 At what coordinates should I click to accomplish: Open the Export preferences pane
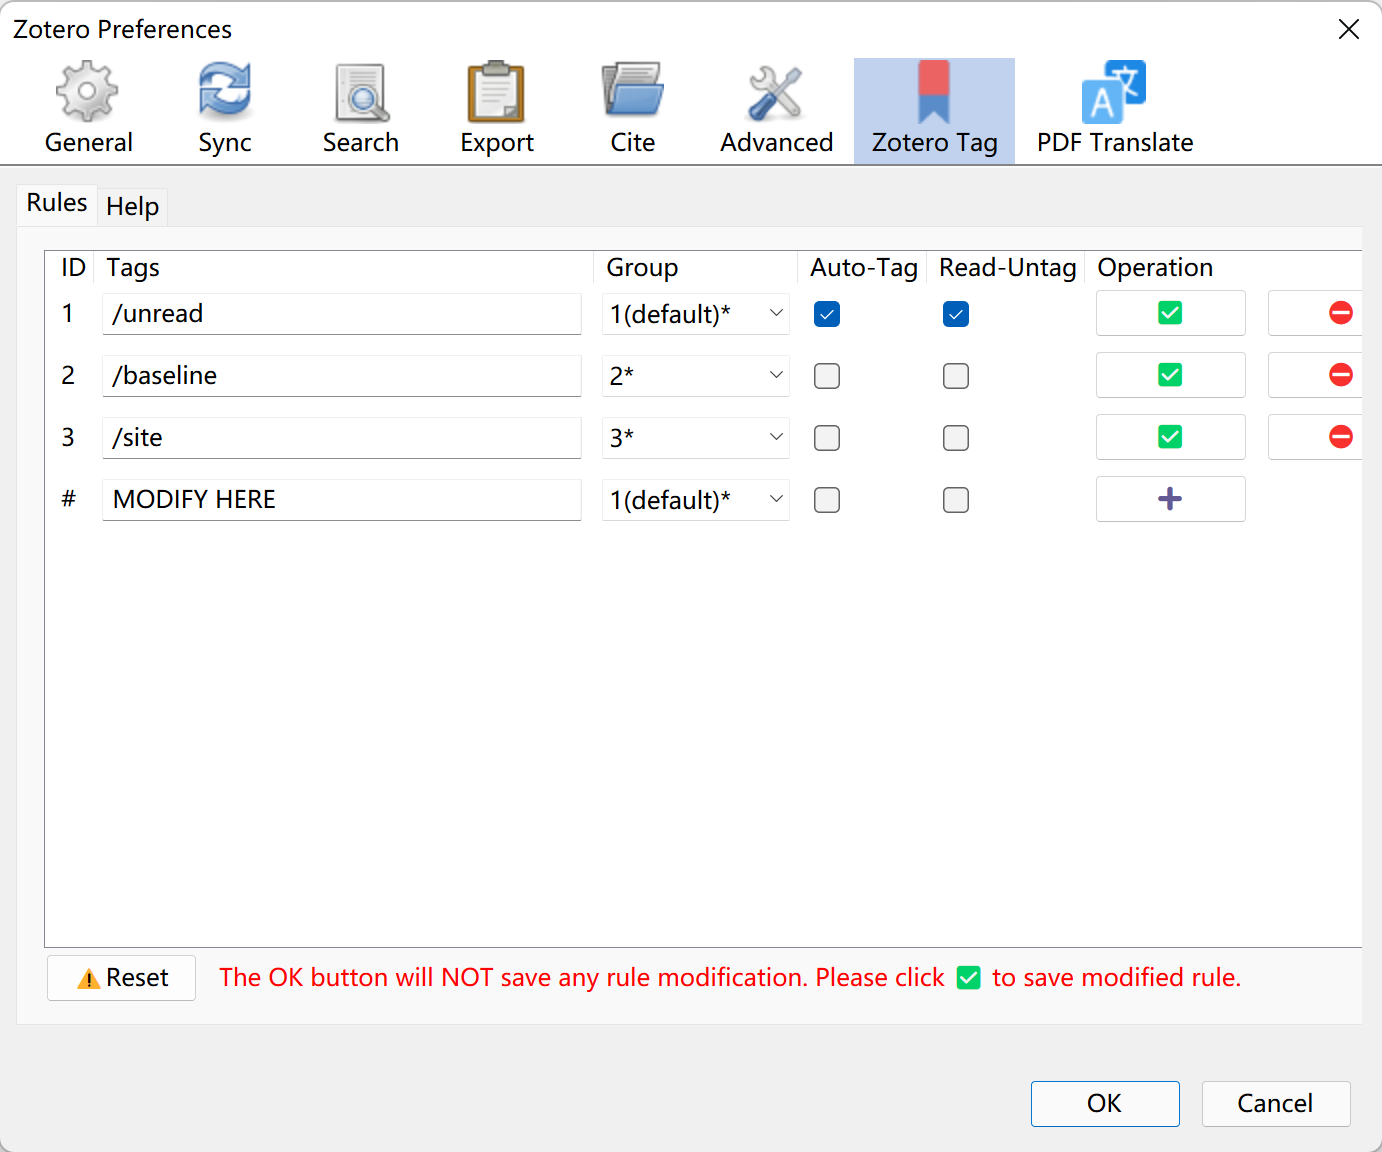click(497, 110)
